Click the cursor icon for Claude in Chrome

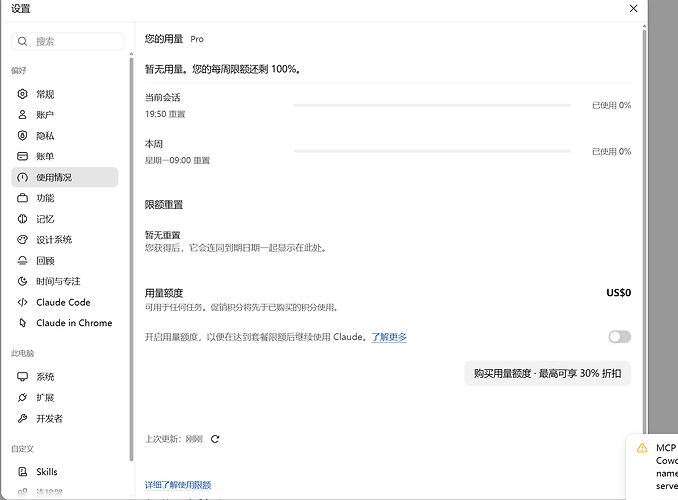(22, 323)
